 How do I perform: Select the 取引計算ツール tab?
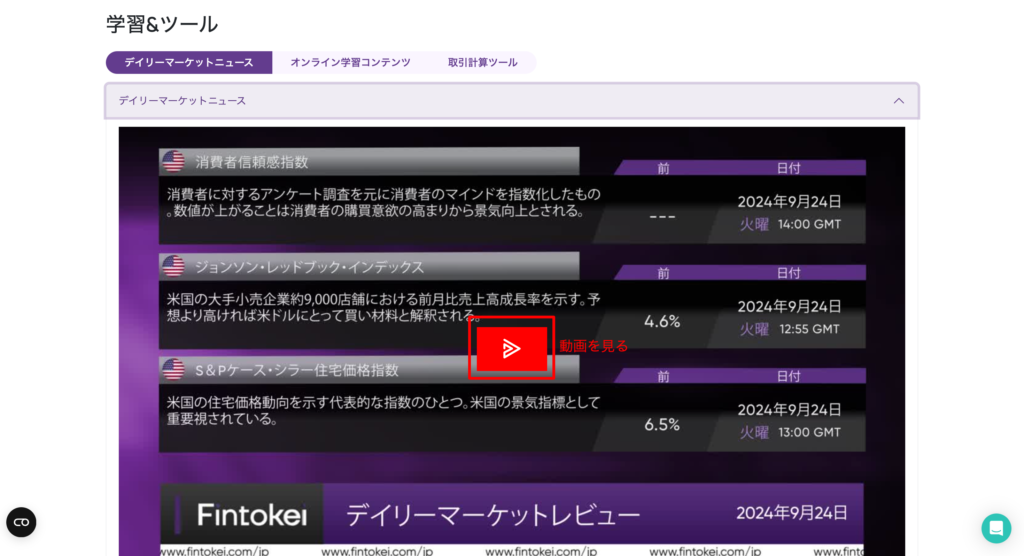483,63
